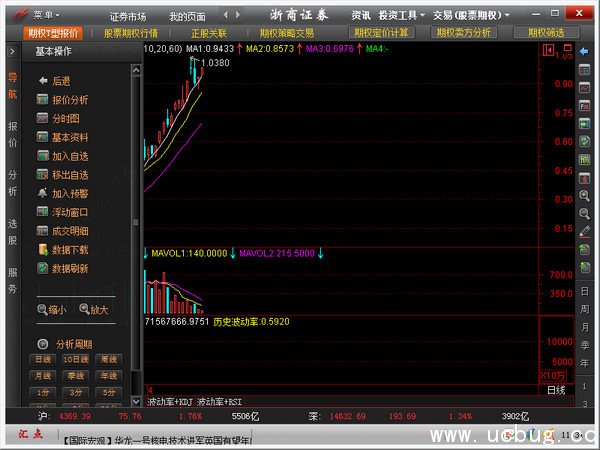Open the 资讯 menu
Image resolution: width=600 pixels, height=450 pixels.
[361, 15]
